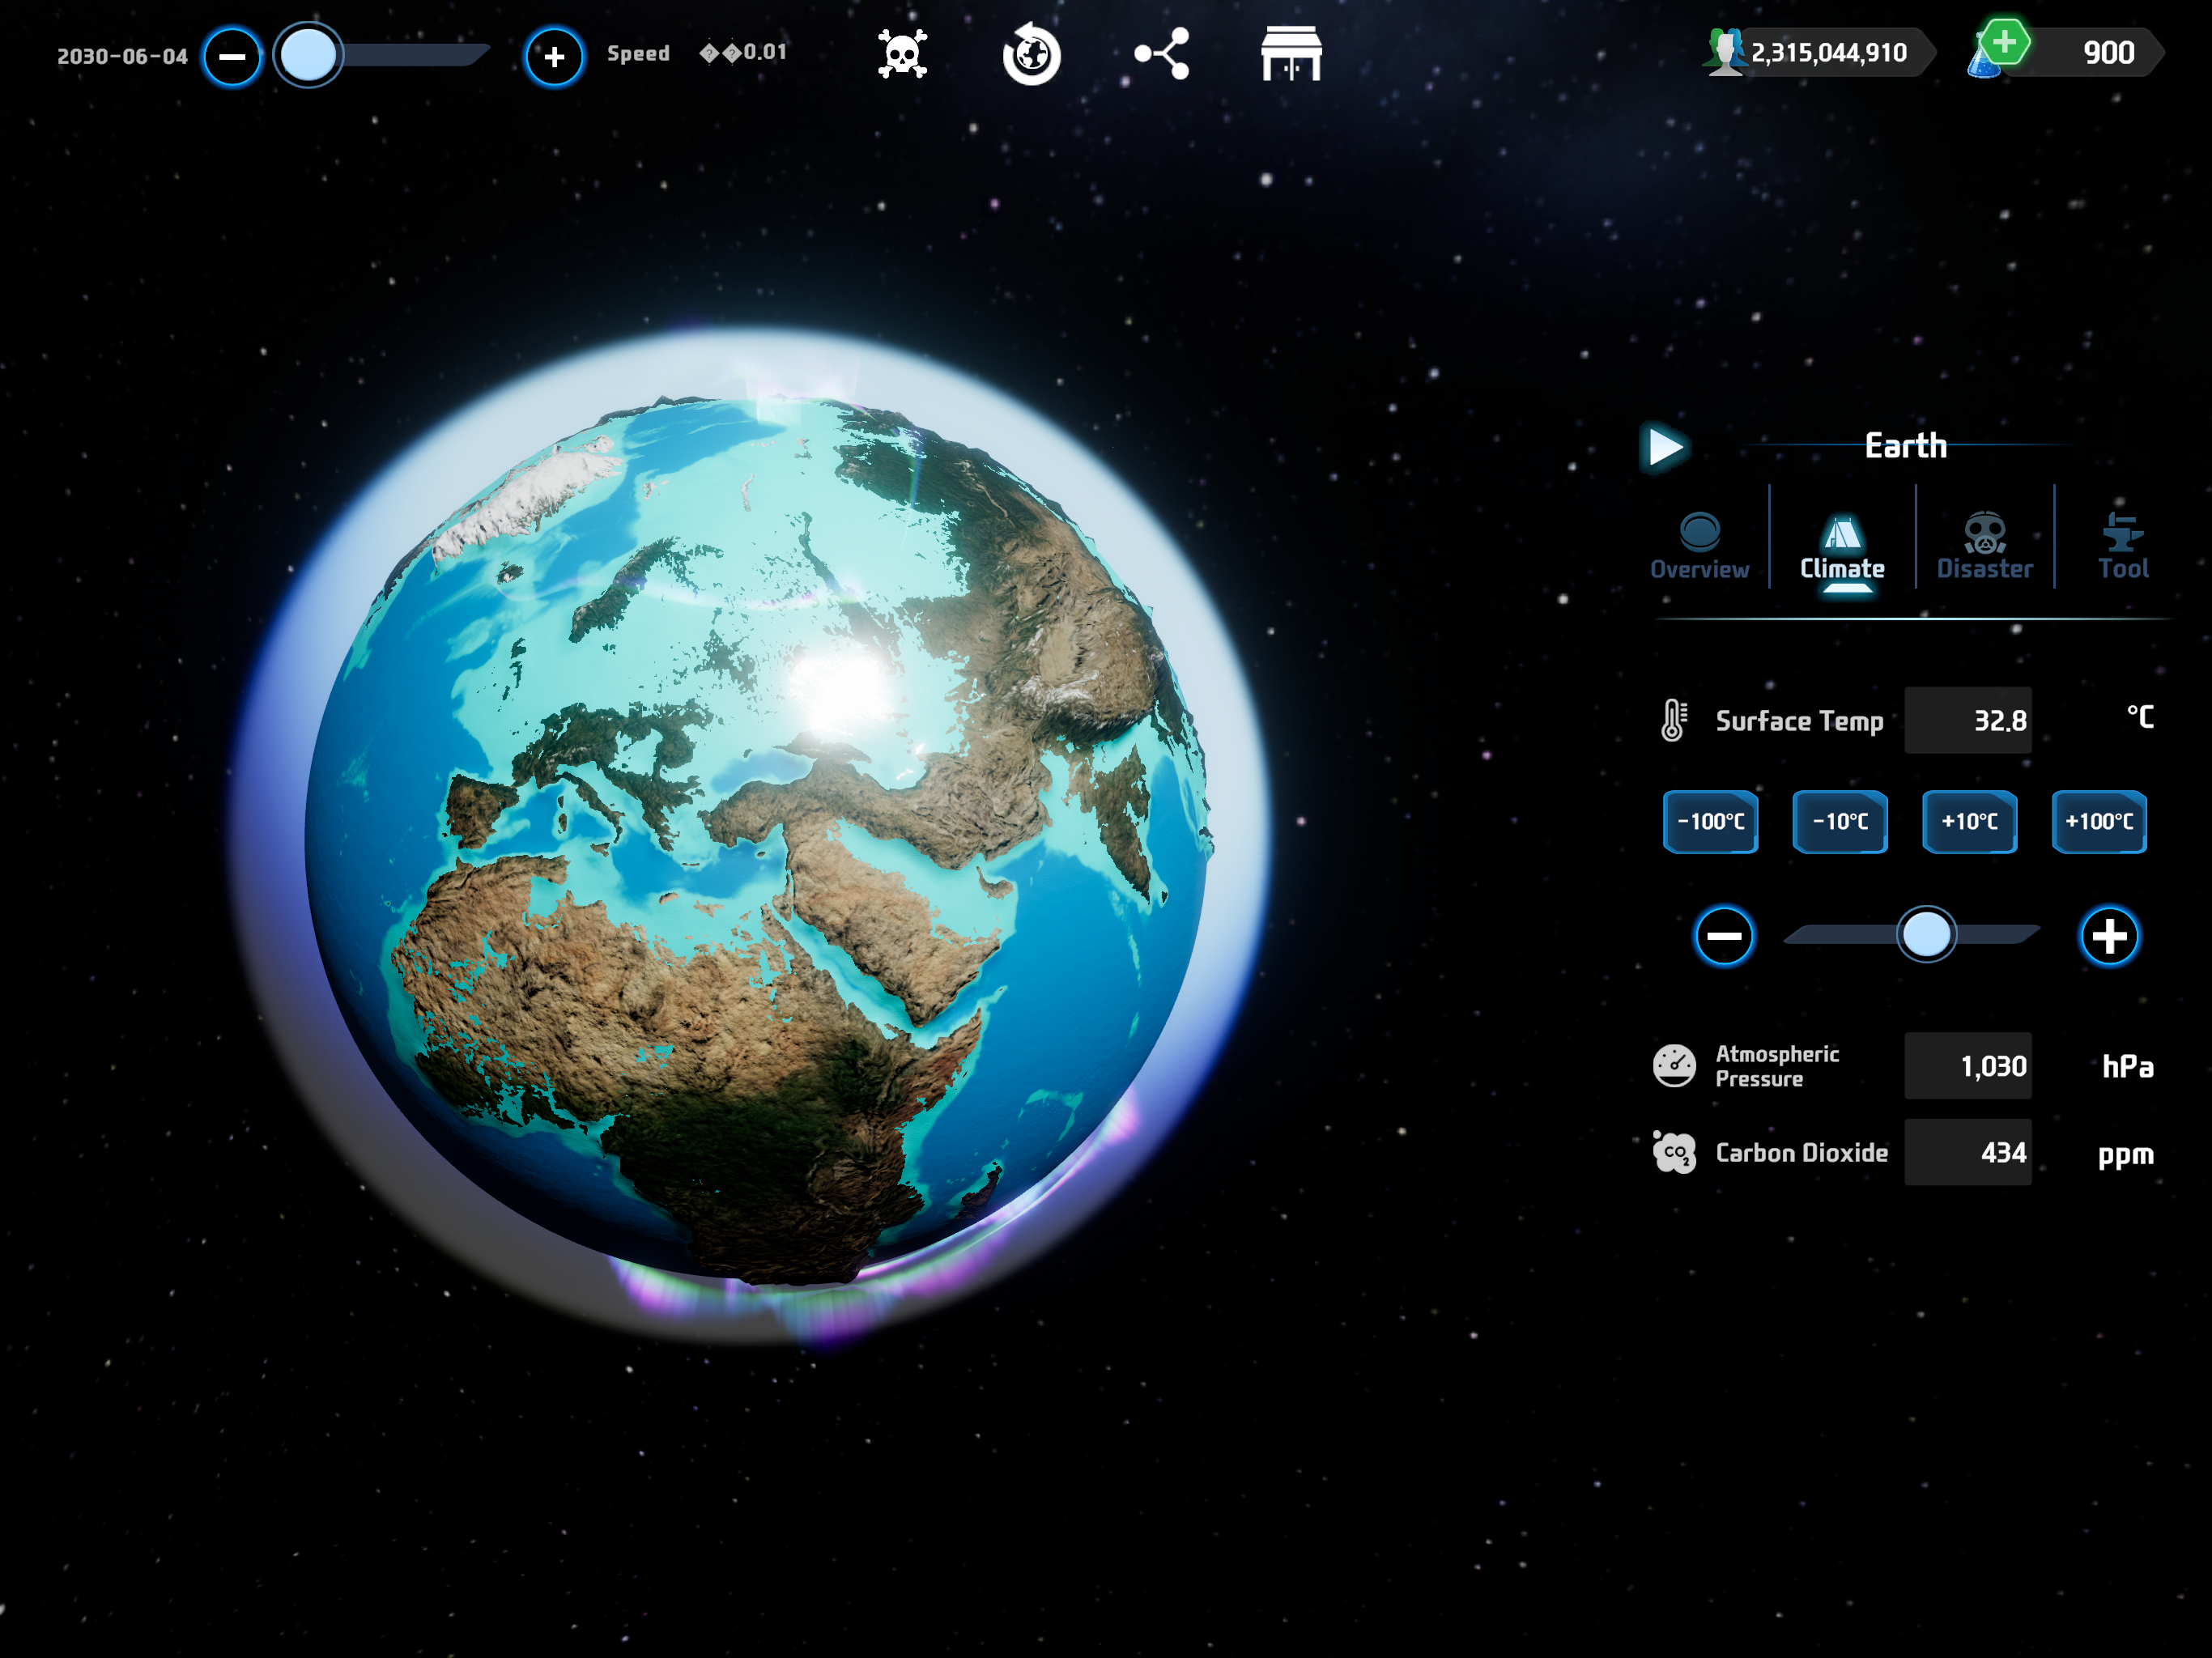The image size is (2212, 1658).
Task: Click the Atmospheric Pressure value 1,030
Action: pyautogui.click(x=1967, y=1066)
